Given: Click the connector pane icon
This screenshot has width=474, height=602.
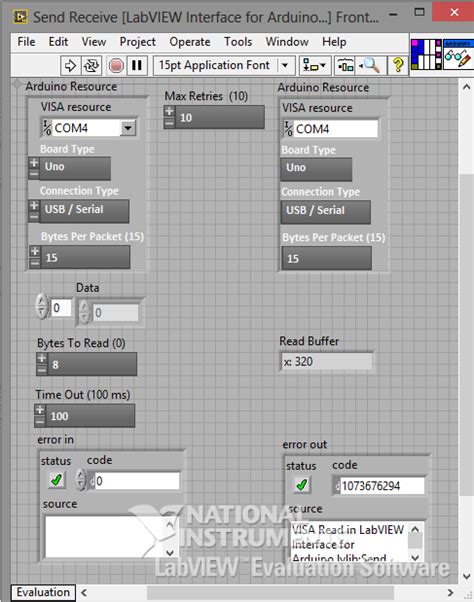Looking at the screenshot, I should click(426, 55).
